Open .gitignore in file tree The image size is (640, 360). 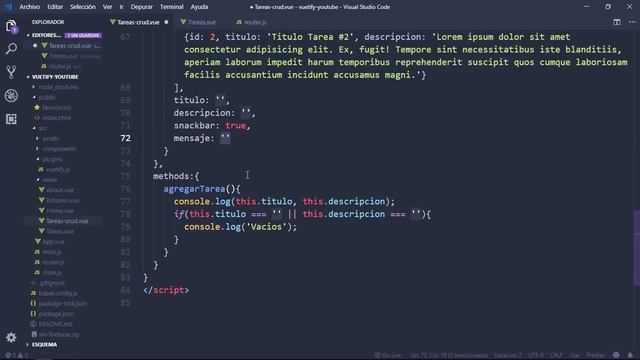[52, 283]
